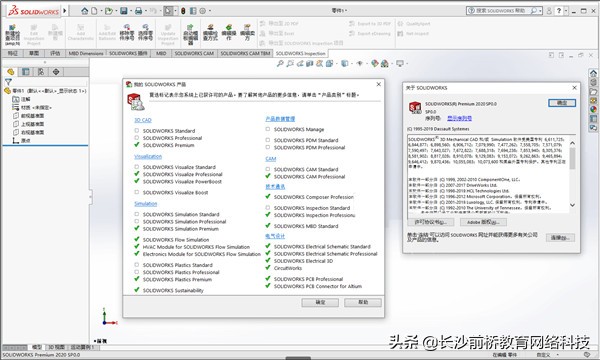This screenshot has height=360, width=600.
Task: Click the Appearances color ball icon in task pane
Action: 593,109
